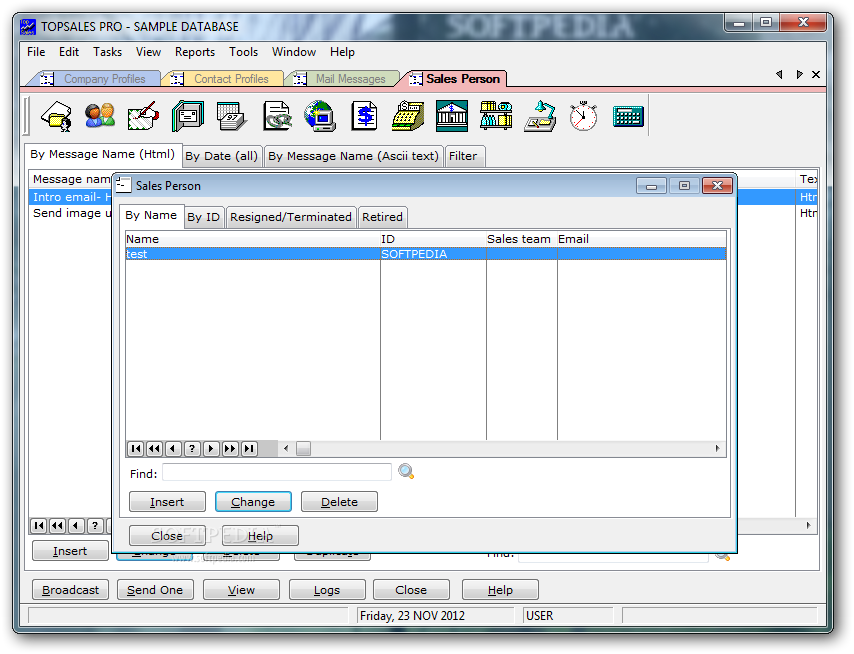Click the Logs button
Image resolution: width=854 pixels, height=654 pixels.
point(327,590)
